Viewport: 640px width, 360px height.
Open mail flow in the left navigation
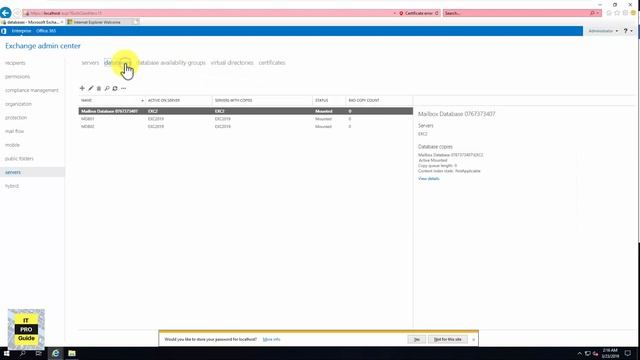14,131
